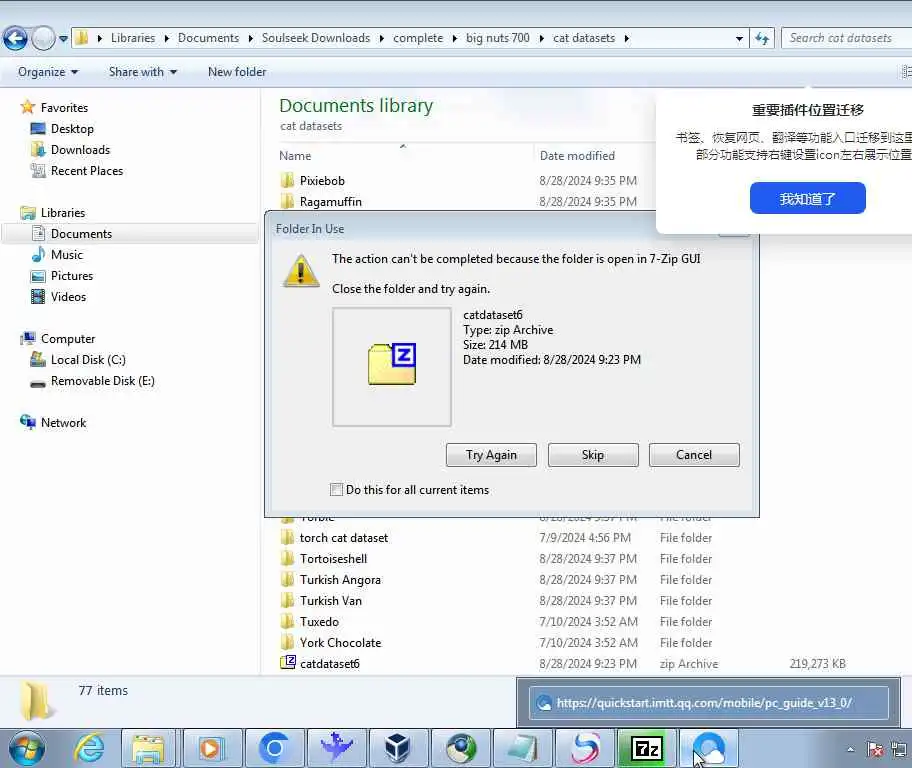
Task: Expand chevron after Documents in breadcrumb
Action: [250, 38]
